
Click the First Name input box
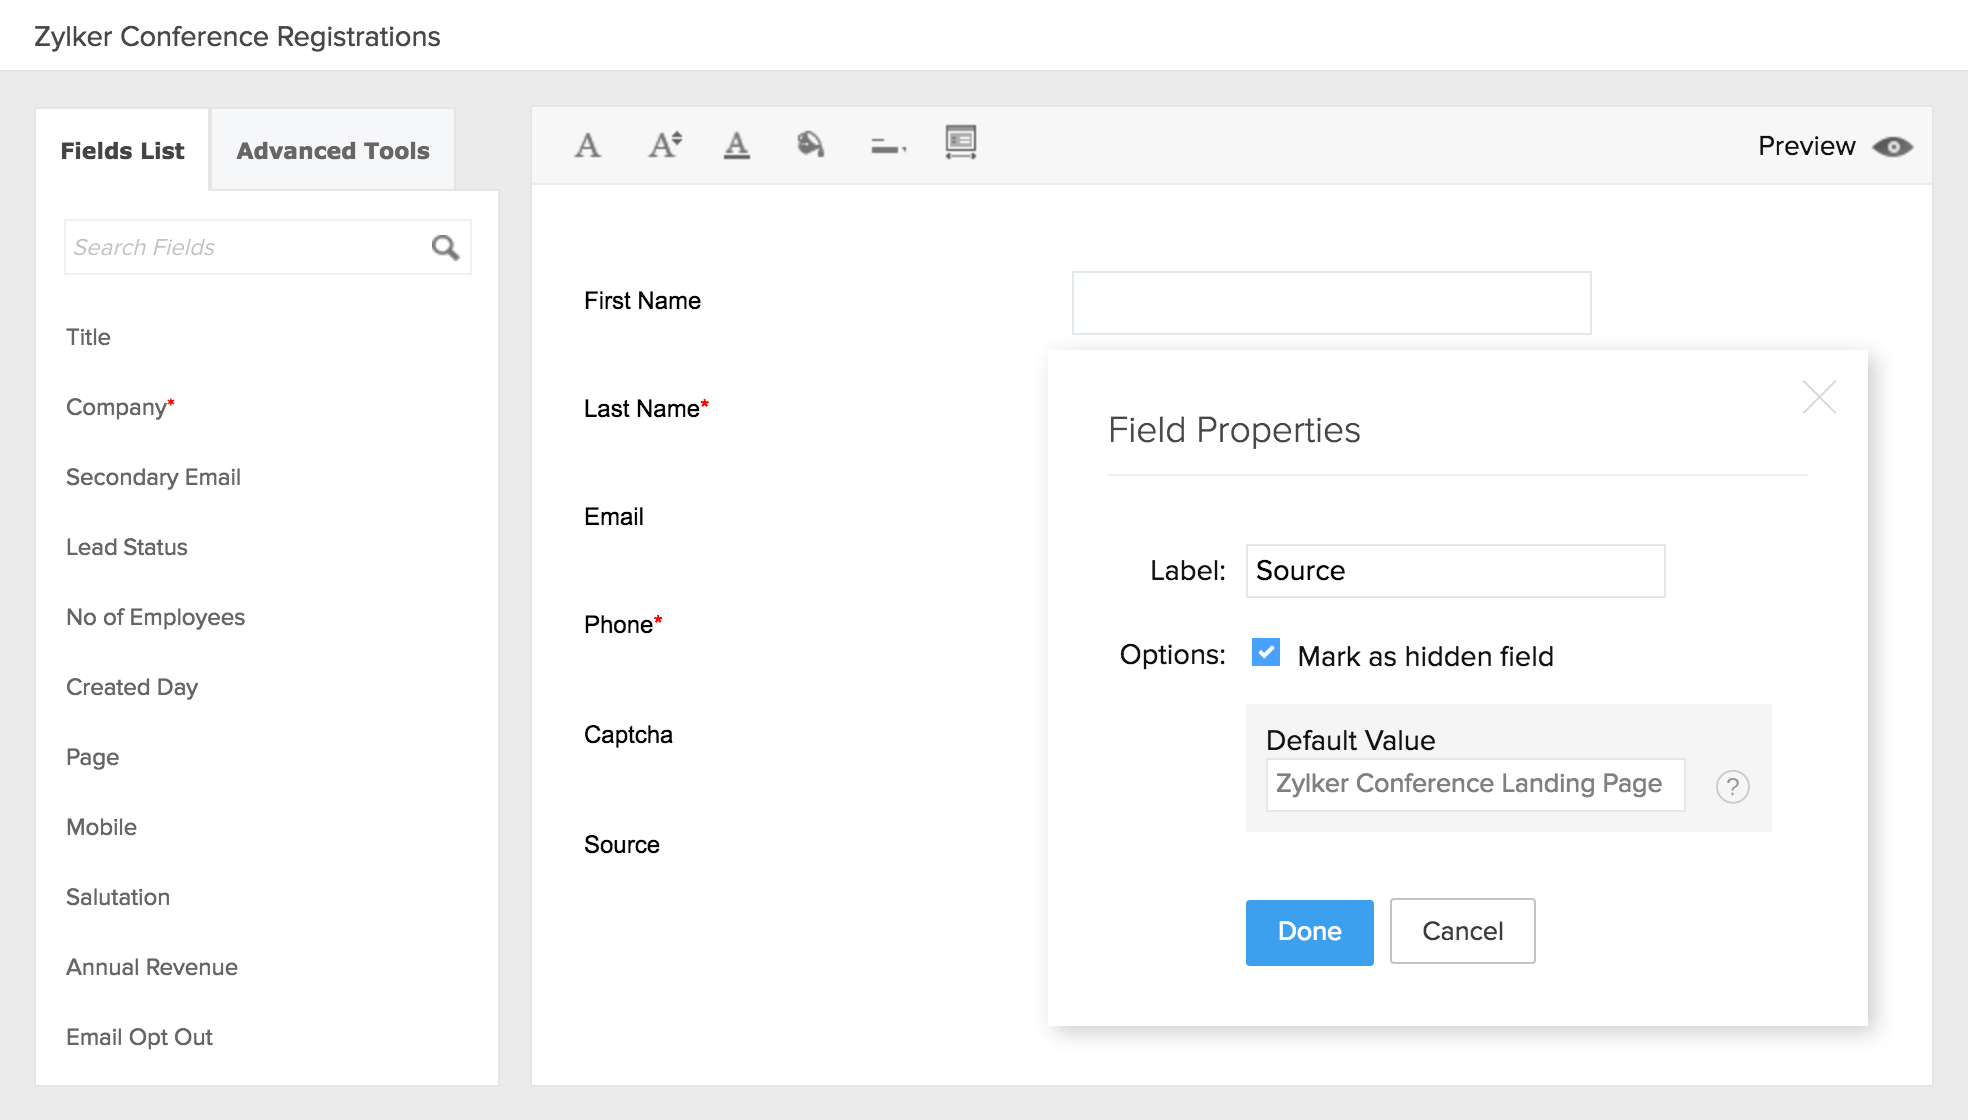click(x=1331, y=303)
